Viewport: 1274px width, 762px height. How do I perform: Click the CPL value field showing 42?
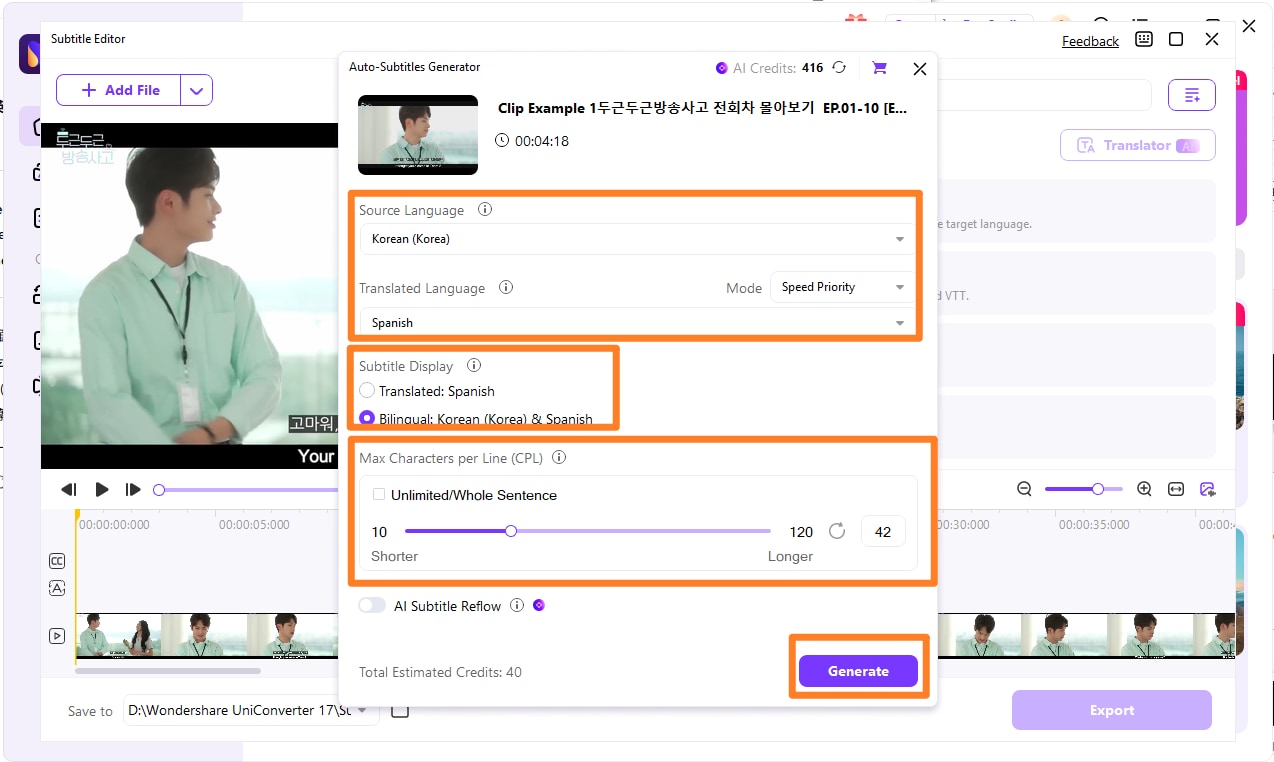tap(883, 532)
